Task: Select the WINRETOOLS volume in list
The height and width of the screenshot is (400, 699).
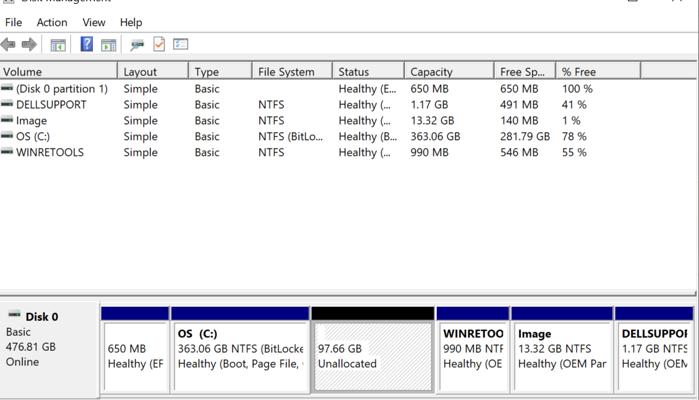Action: (x=50, y=152)
